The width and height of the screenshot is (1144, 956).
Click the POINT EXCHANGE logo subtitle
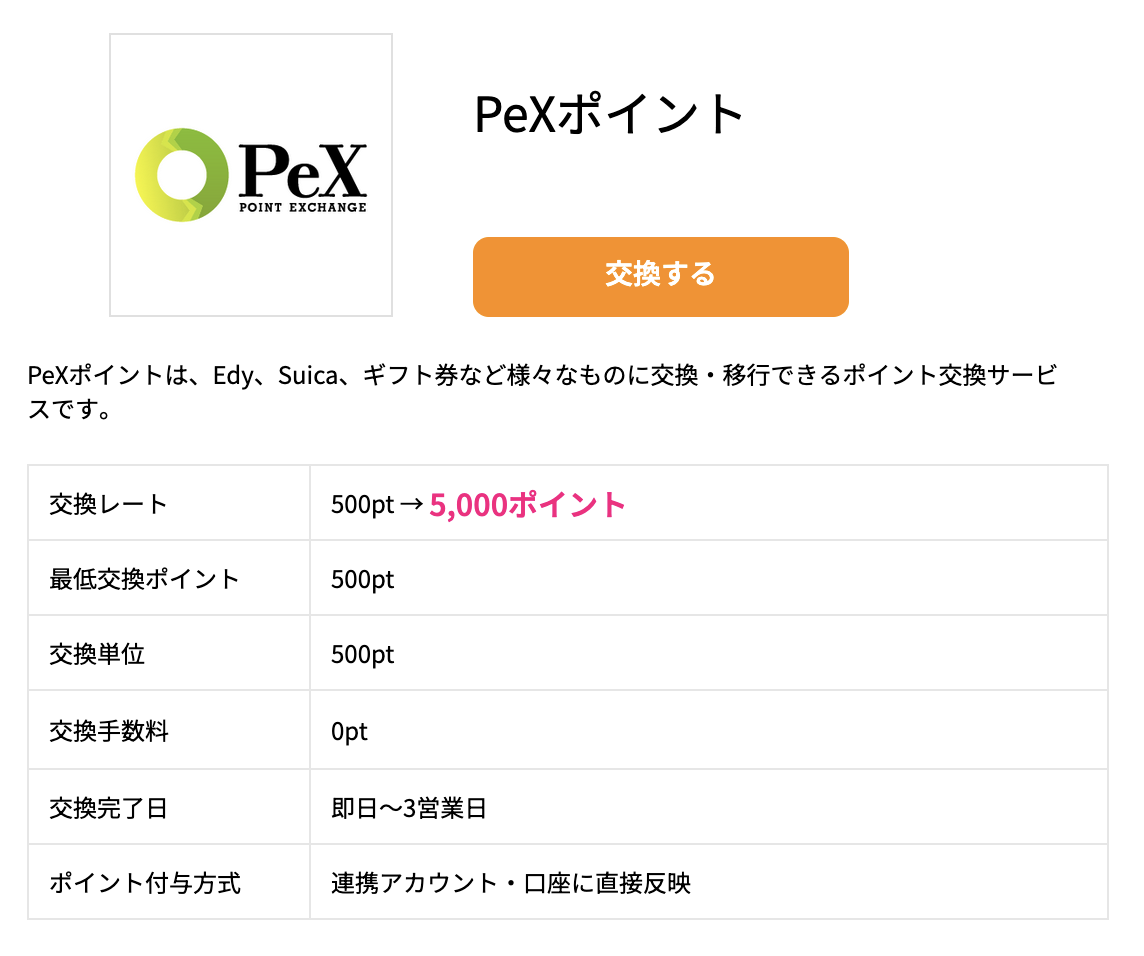coord(302,207)
